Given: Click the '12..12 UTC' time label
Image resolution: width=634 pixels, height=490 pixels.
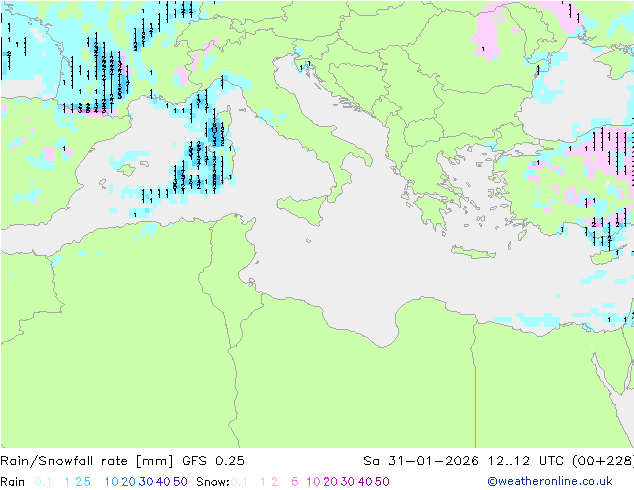Looking at the screenshot, I should [x=526, y=461].
